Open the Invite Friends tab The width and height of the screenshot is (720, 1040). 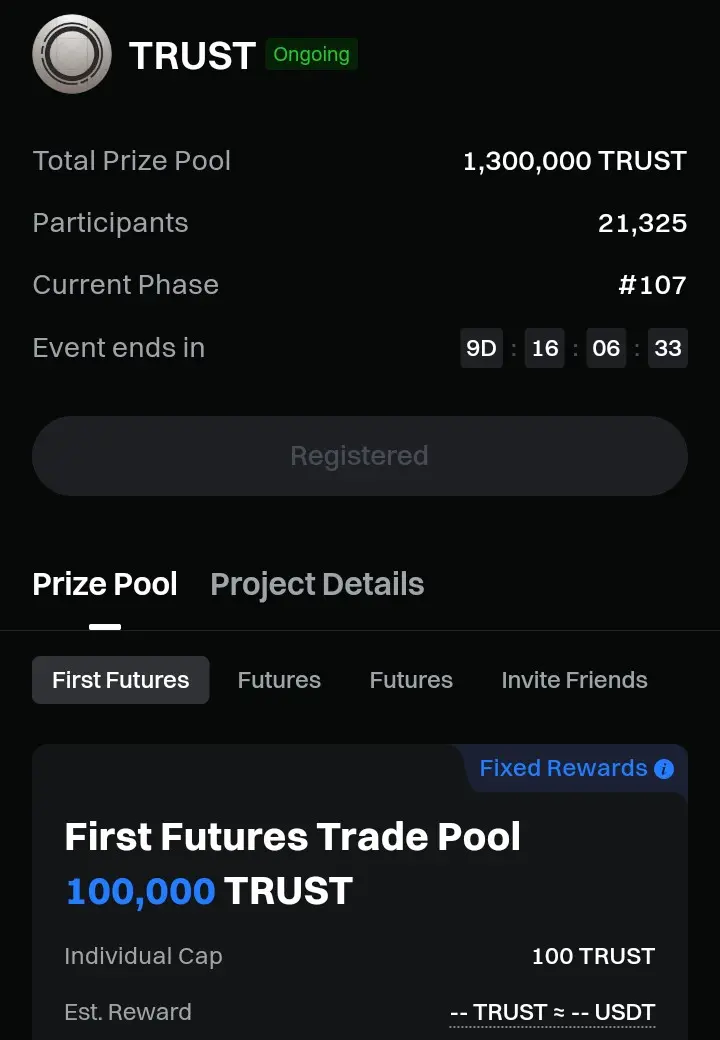tap(574, 680)
